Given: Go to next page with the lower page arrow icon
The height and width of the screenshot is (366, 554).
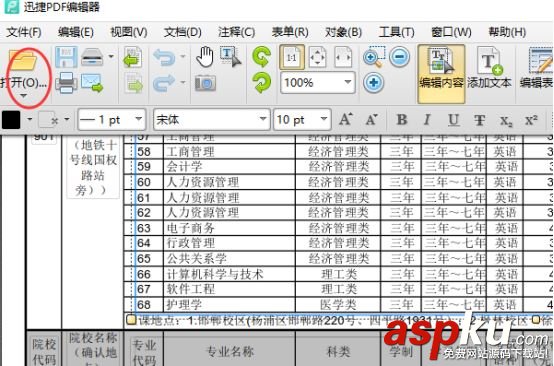Looking at the screenshot, I should pyautogui.click(x=133, y=83).
